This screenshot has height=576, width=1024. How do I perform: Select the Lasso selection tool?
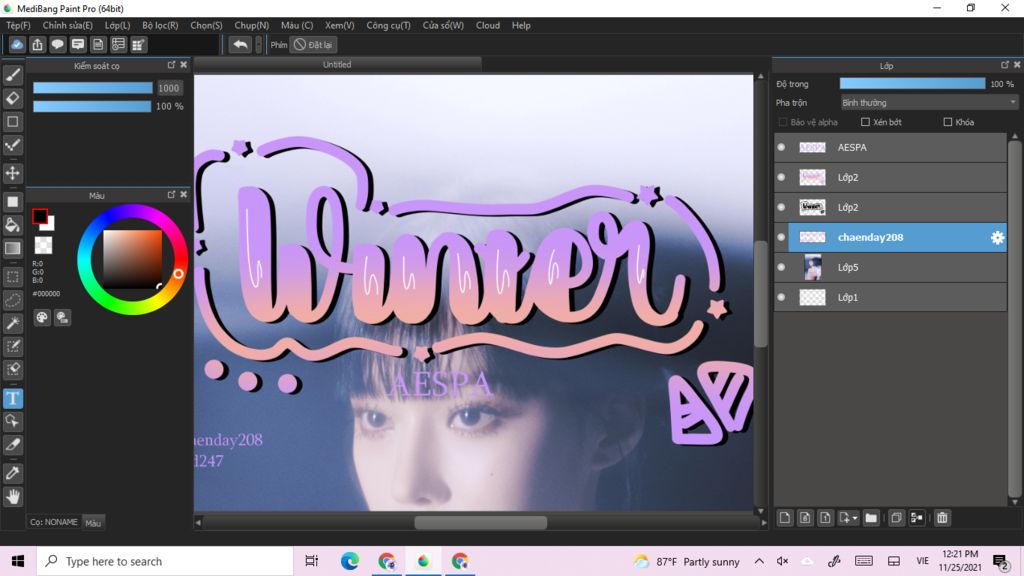(x=12, y=300)
